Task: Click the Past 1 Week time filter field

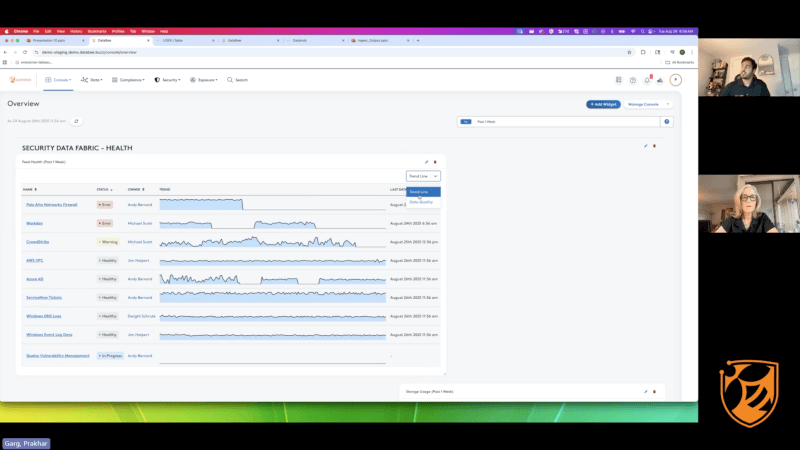Action: click(x=558, y=121)
